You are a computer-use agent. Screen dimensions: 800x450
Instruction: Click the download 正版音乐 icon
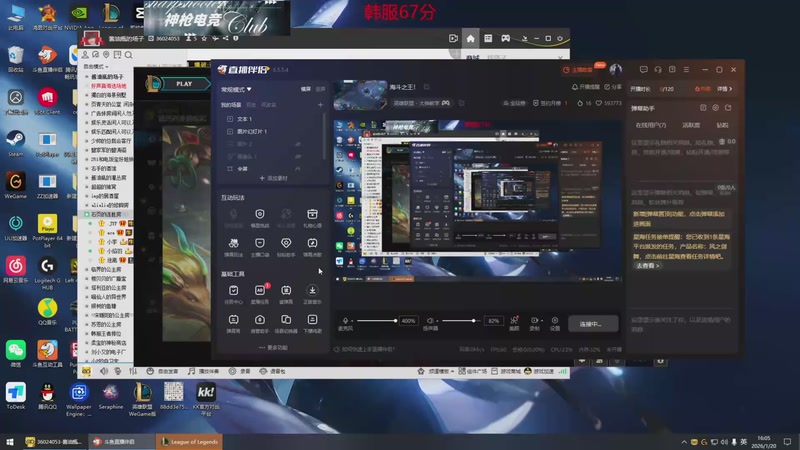click(x=312, y=290)
